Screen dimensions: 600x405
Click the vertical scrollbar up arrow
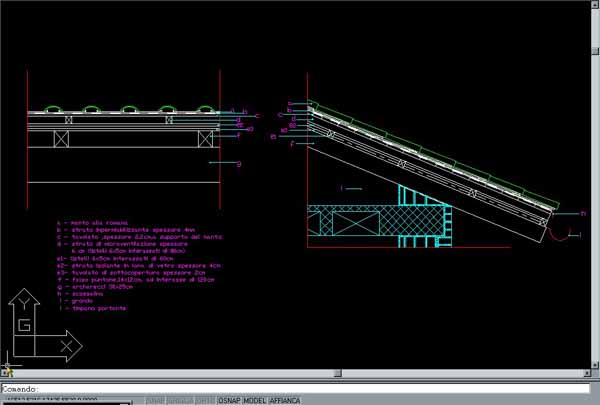595,7
